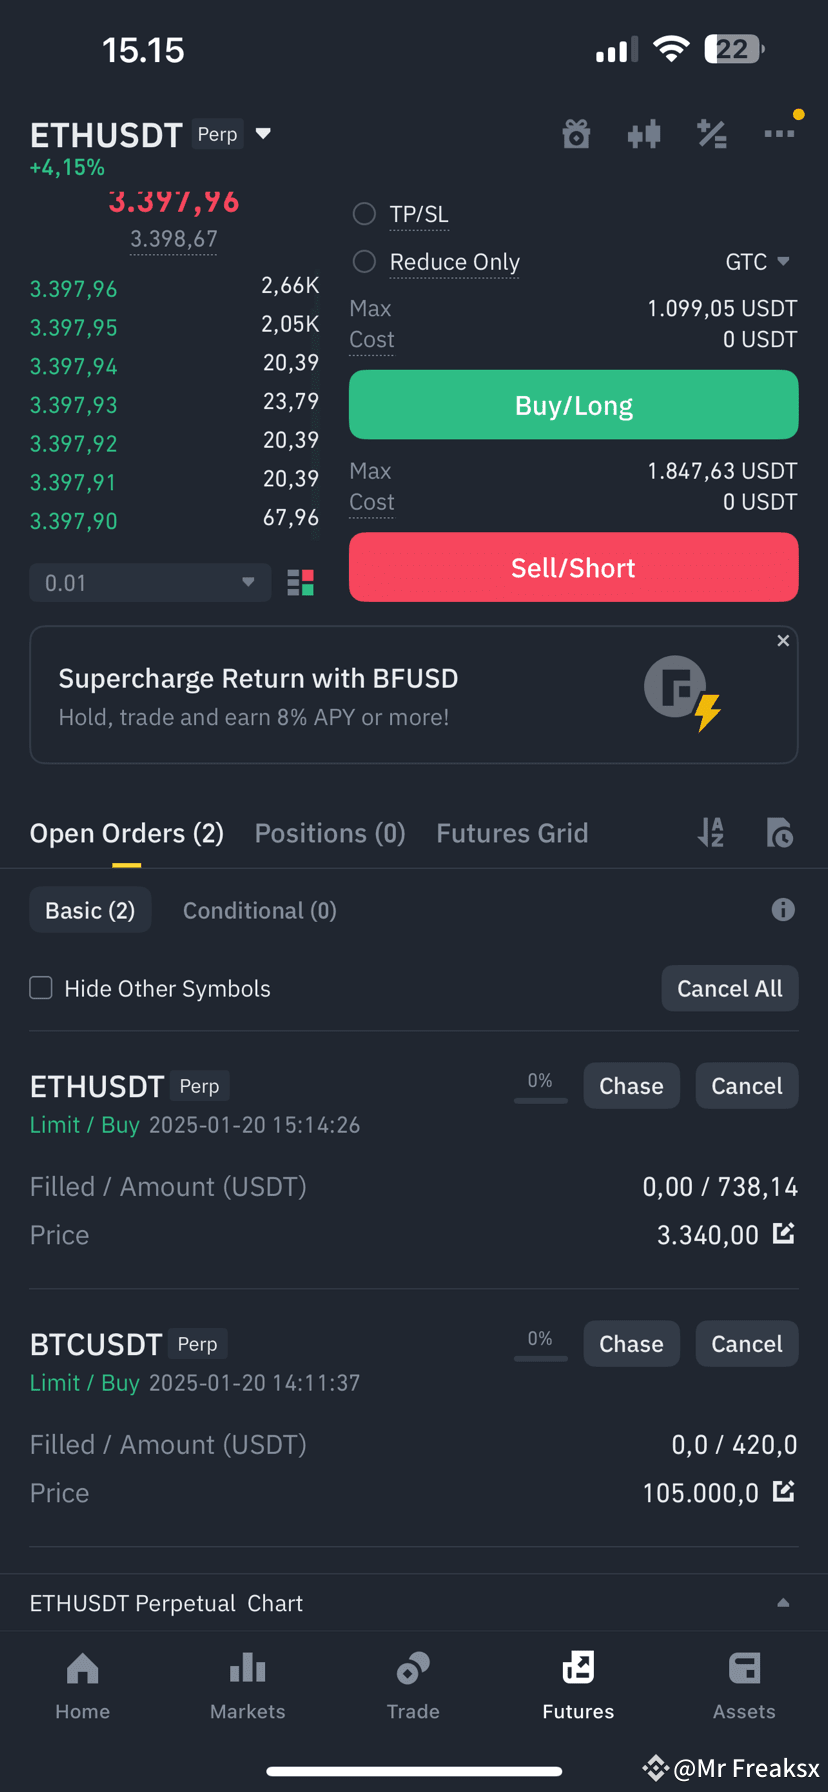Switch to the Conditional (0) tab
This screenshot has height=1792, width=828.
point(260,910)
